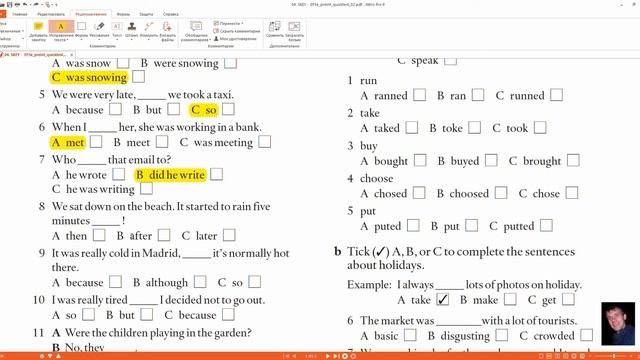
Task: Tick the box next to 'A bought'
Action: click(x=420, y=160)
